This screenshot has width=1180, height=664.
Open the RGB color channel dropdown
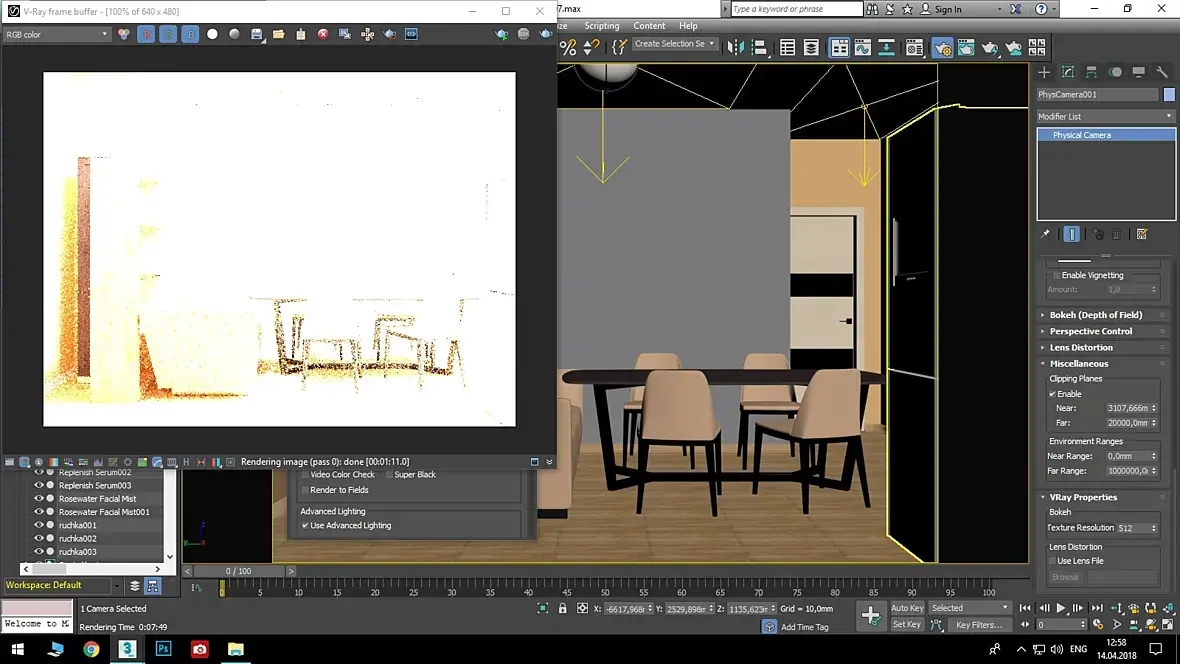pos(56,34)
